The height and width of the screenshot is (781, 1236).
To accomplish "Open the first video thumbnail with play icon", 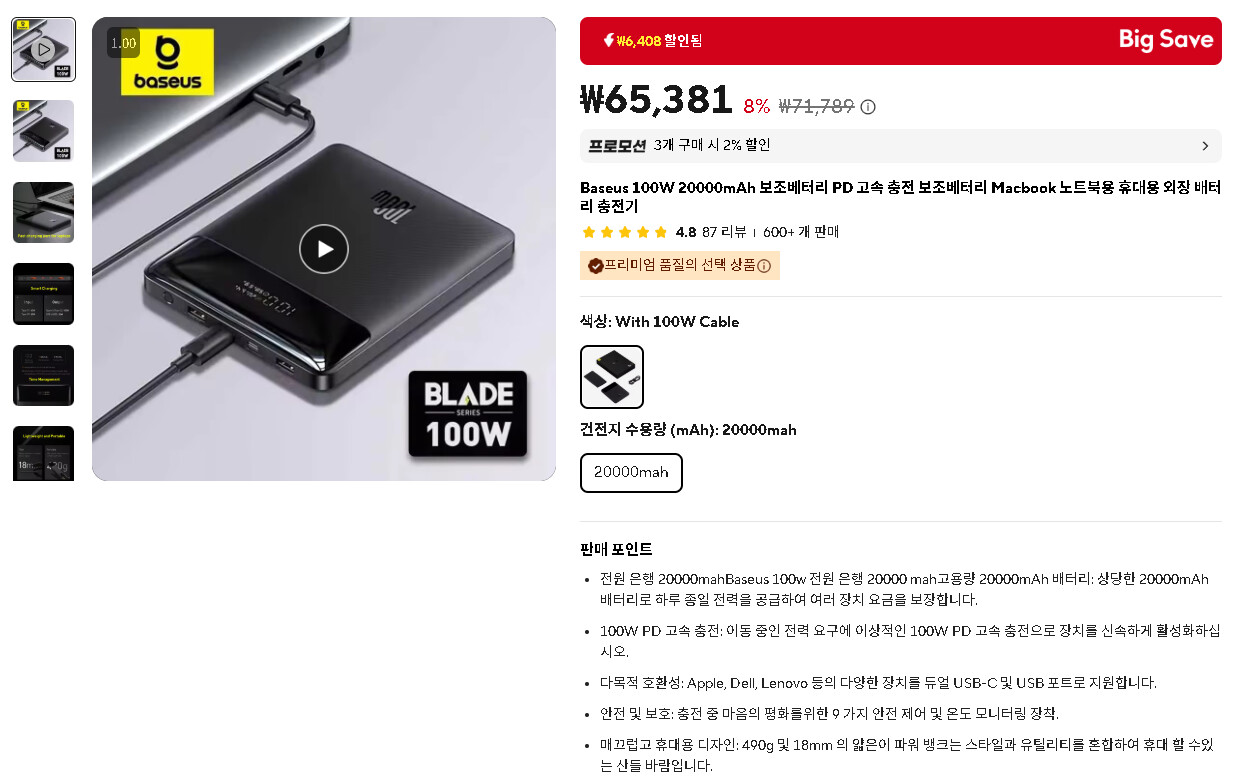I will 43,49.
